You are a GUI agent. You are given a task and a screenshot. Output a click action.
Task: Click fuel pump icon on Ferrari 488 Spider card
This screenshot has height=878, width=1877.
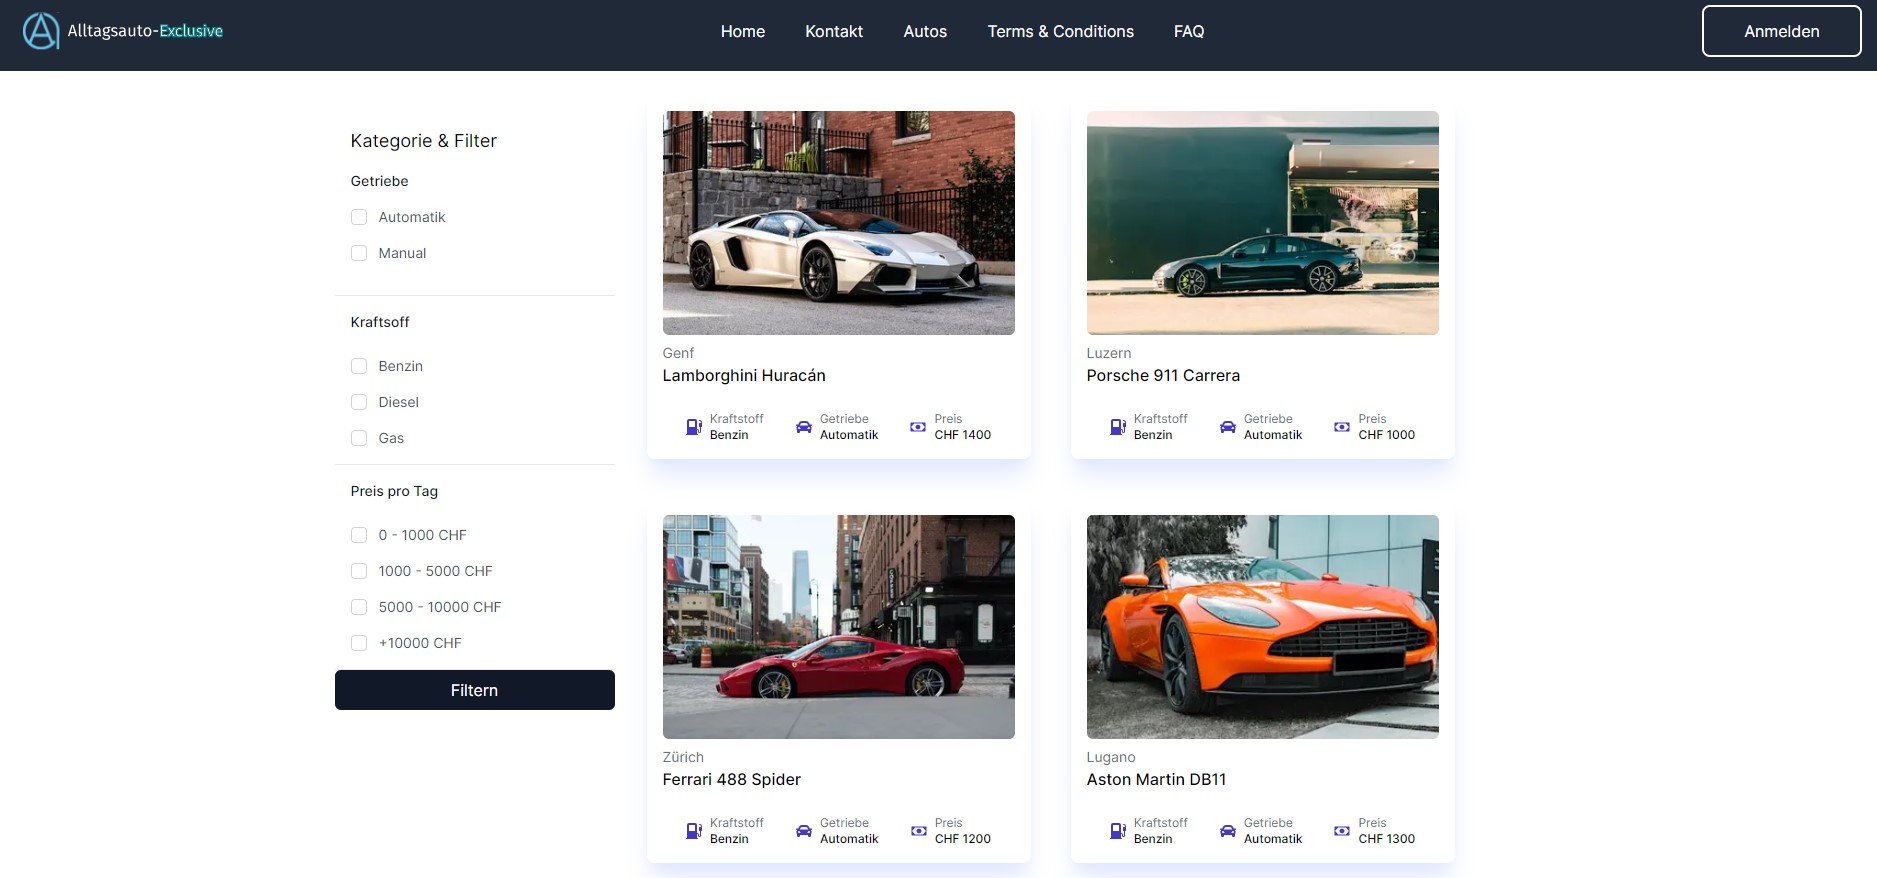[693, 831]
